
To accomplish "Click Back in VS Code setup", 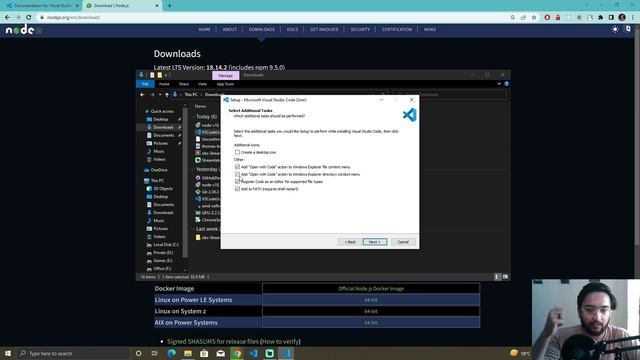I will click(350, 242).
